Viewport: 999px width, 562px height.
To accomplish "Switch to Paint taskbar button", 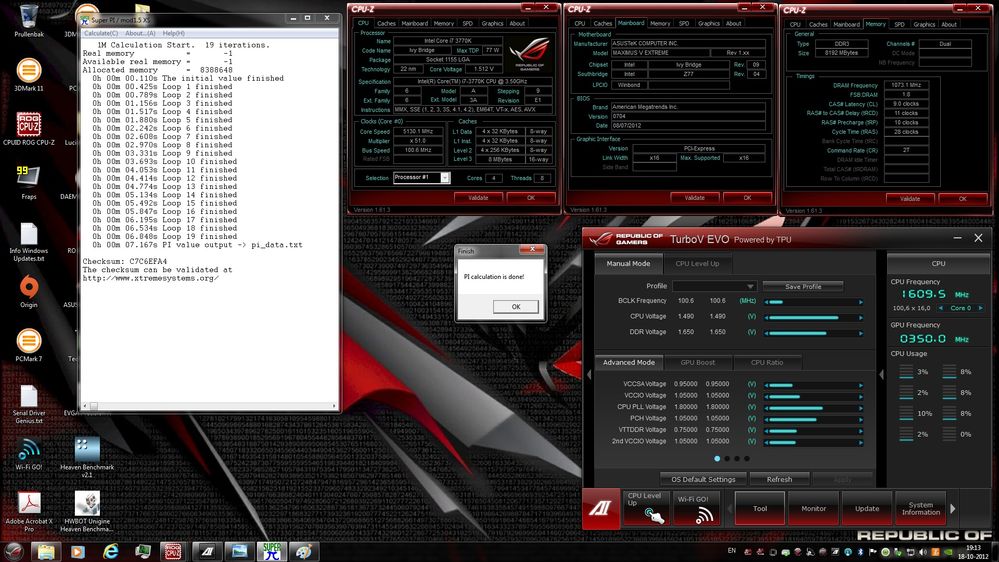I will (304, 552).
